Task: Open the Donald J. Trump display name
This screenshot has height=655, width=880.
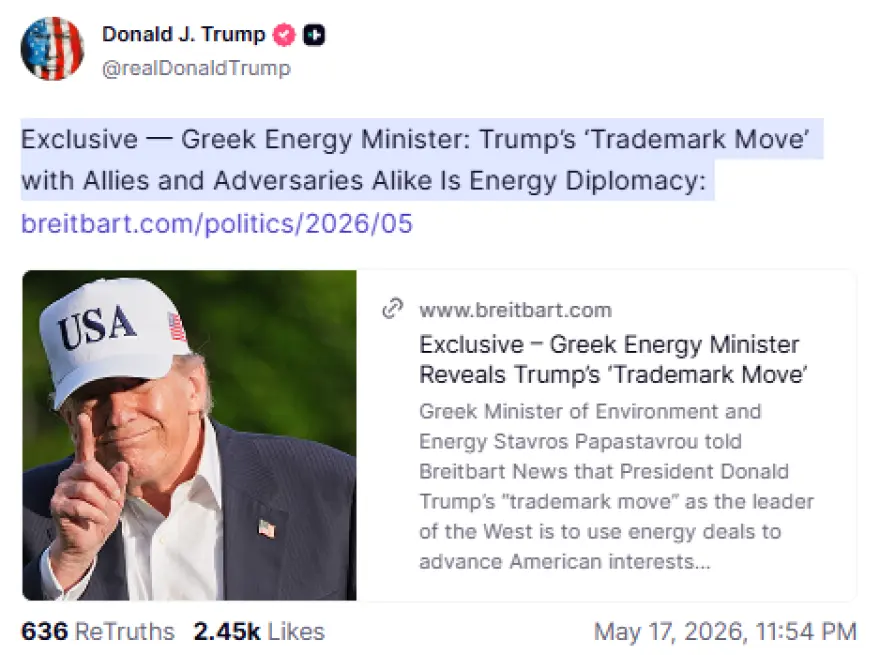Action: click(184, 35)
